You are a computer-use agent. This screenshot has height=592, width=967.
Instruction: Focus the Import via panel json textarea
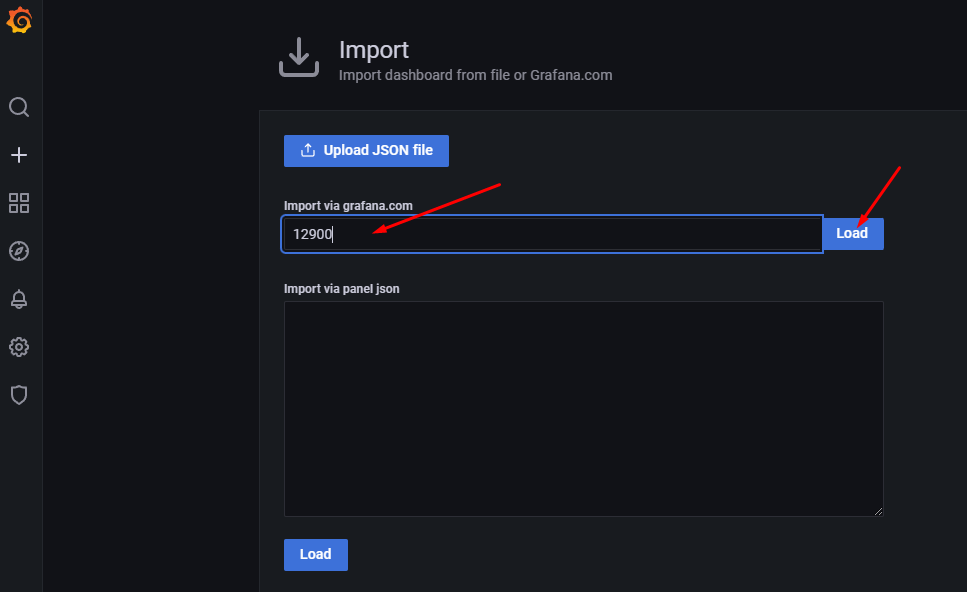coord(583,409)
